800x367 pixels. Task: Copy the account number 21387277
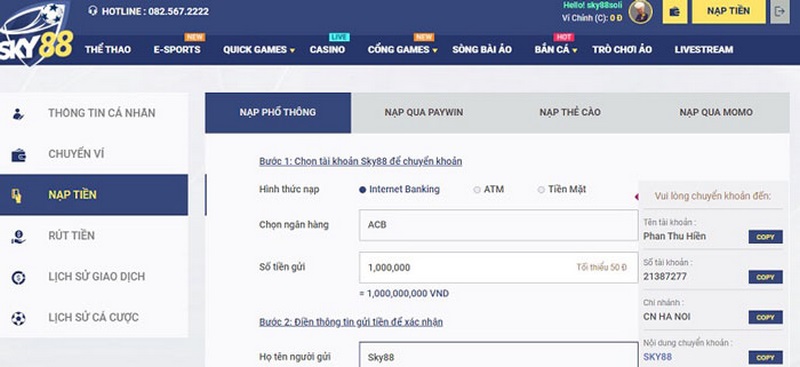[x=765, y=277]
